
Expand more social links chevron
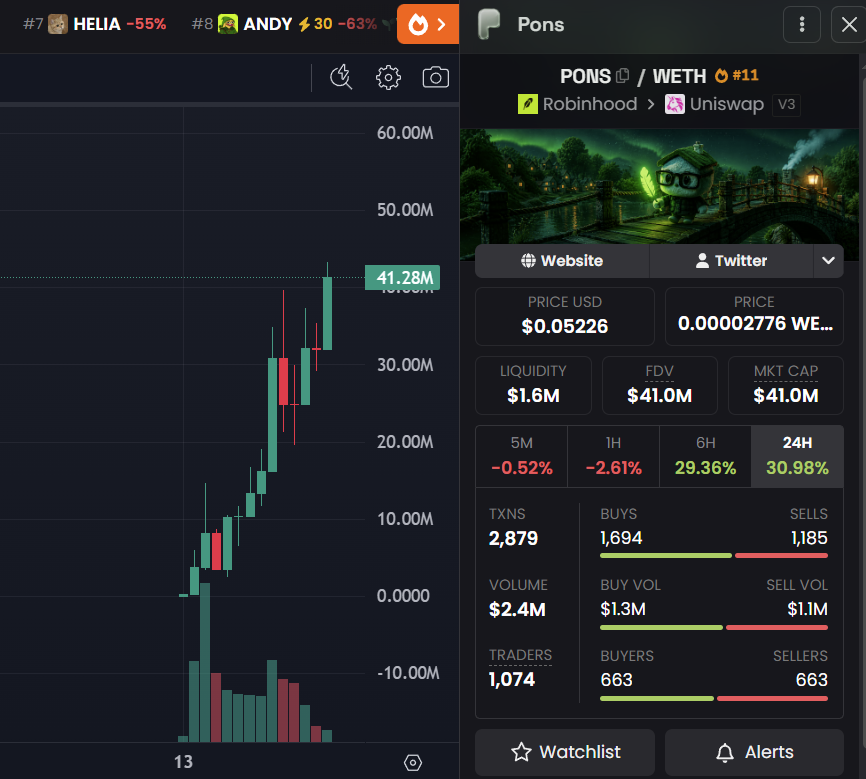point(828,261)
